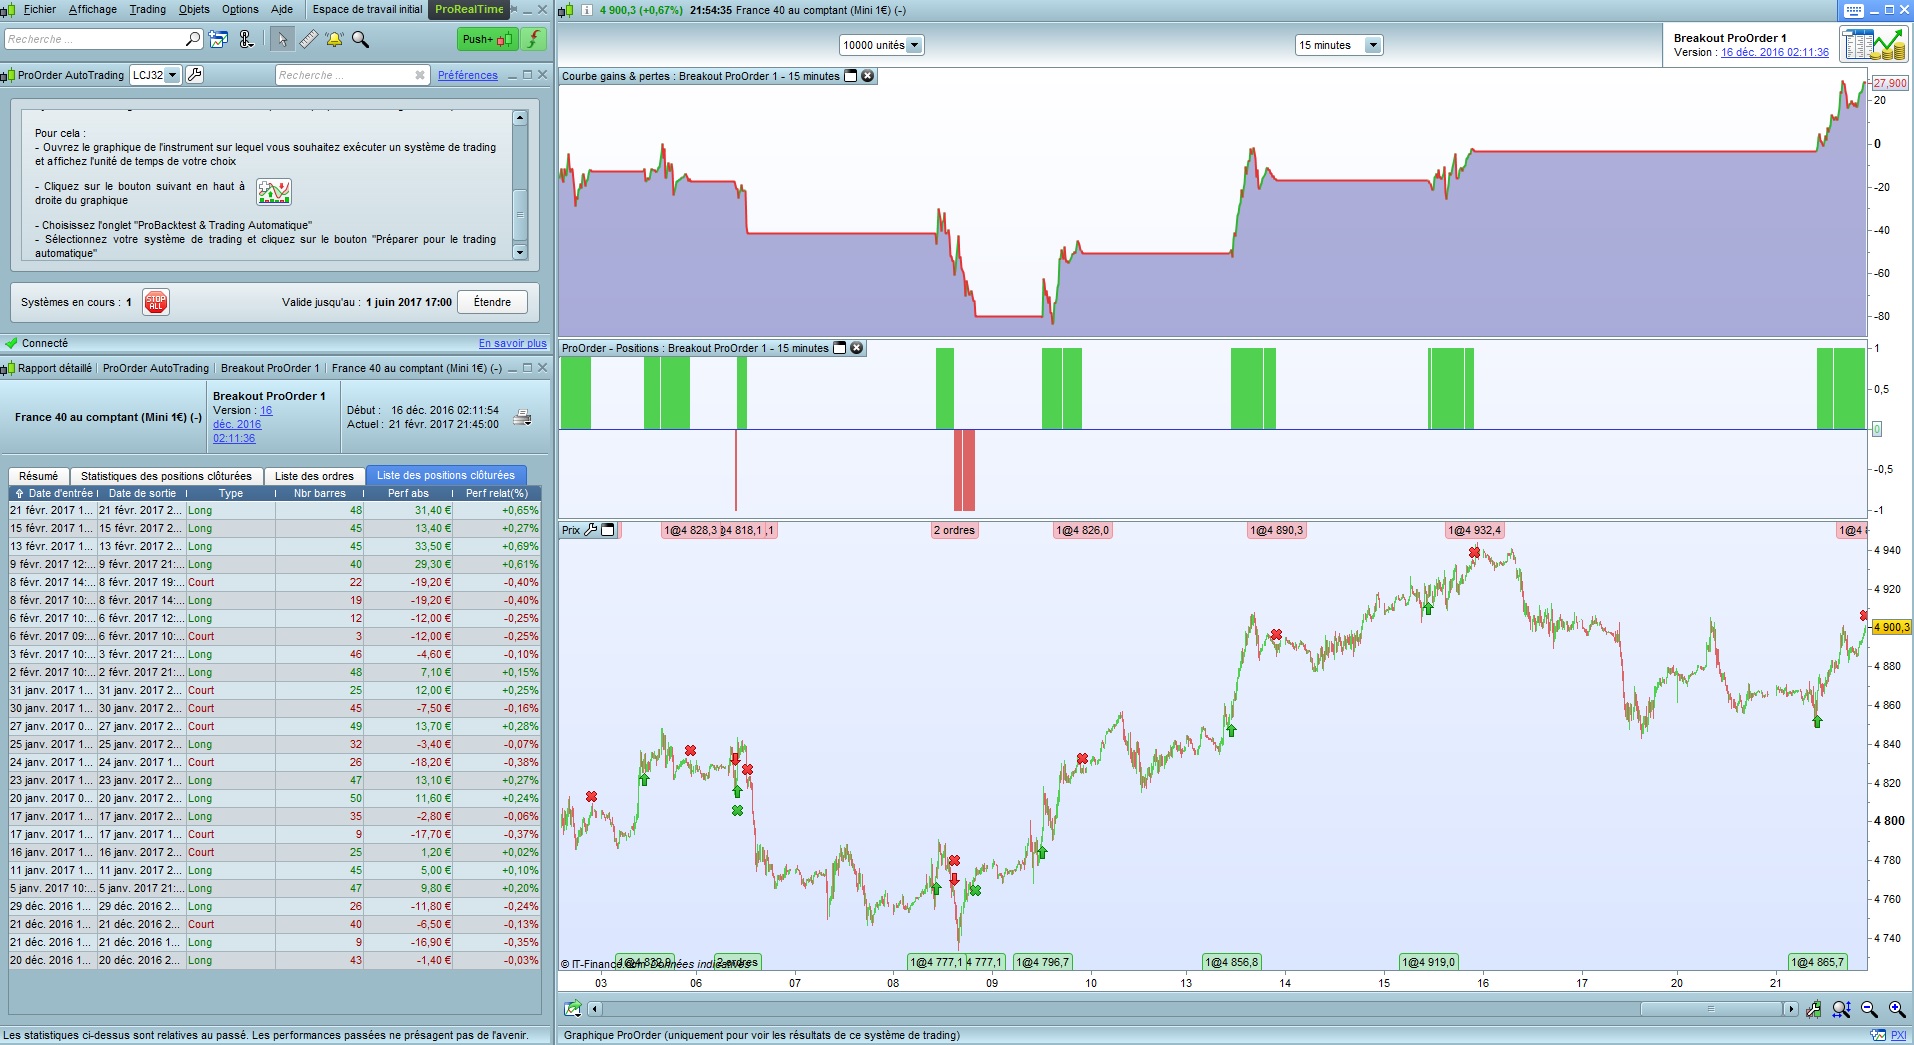Switch to the Résumé tab
1914x1045 pixels.
pyautogui.click(x=39, y=476)
